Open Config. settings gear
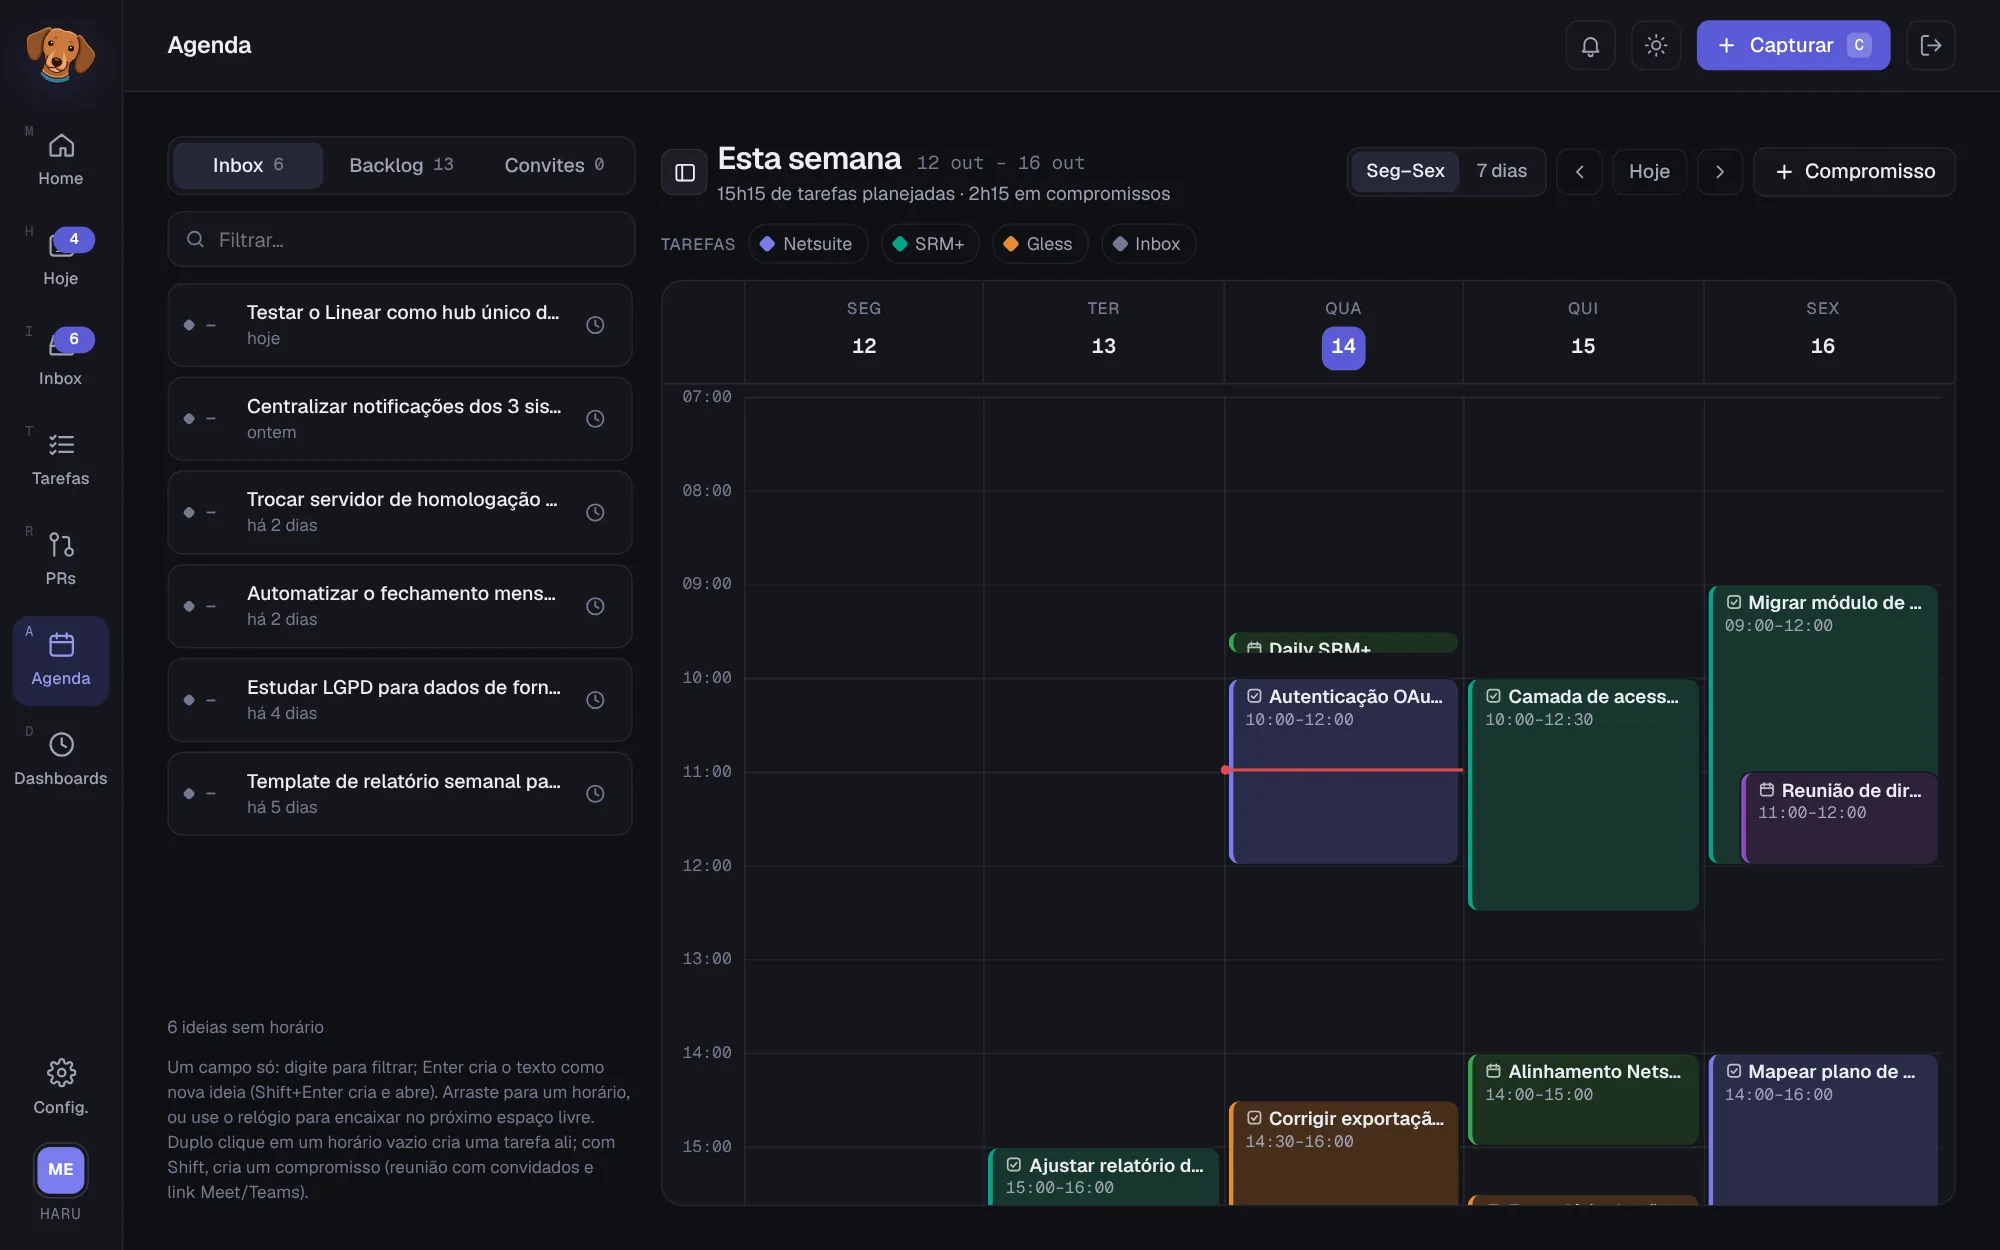 click(61, 1087)
